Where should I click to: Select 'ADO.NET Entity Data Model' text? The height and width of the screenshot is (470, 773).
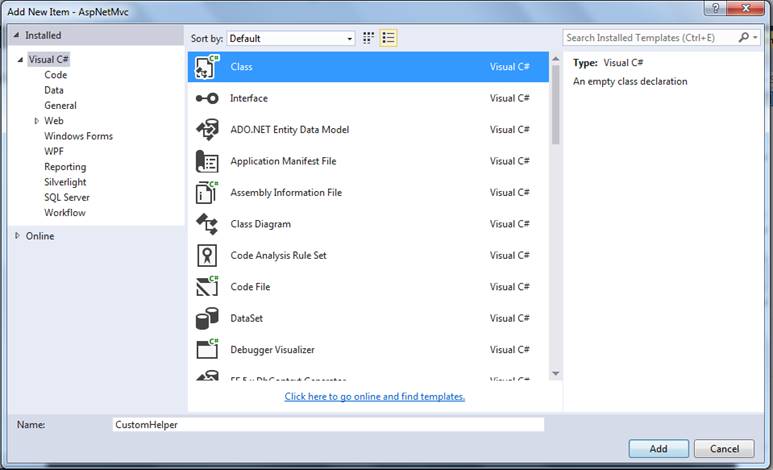pyautogui.click(x=290, y=130)
